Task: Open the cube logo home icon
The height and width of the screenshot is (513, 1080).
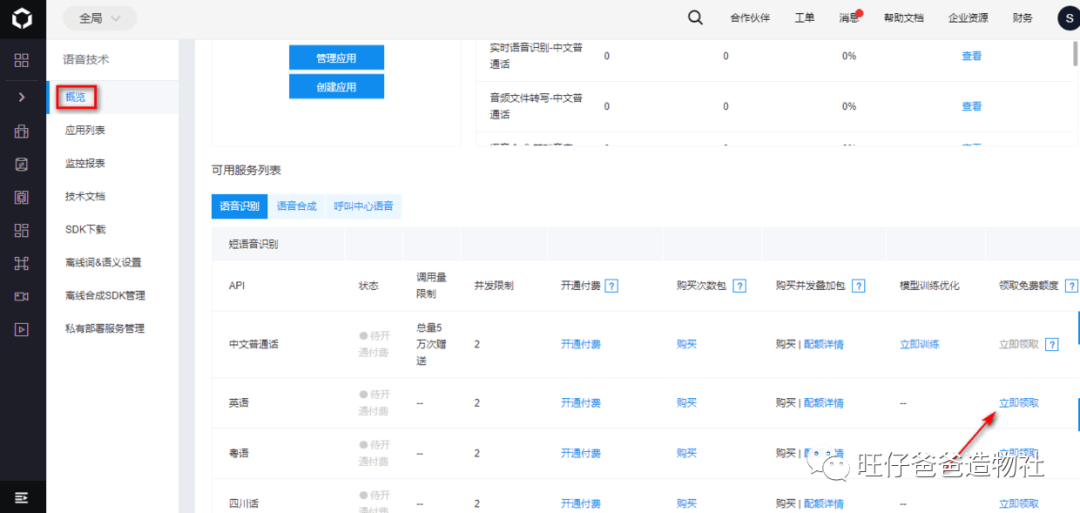Action: coord(22,19)
